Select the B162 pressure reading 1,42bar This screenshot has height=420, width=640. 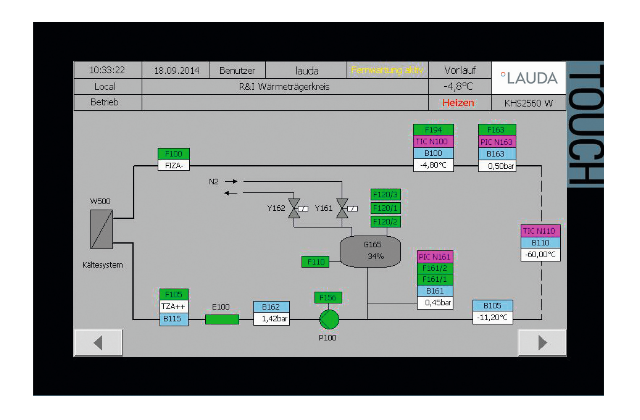271,319
